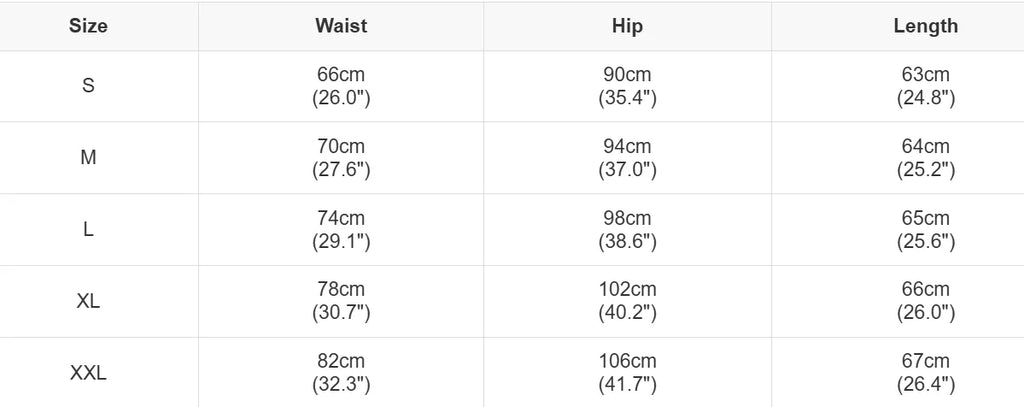Select the M size row label
1024x407 pixels.
88,158
